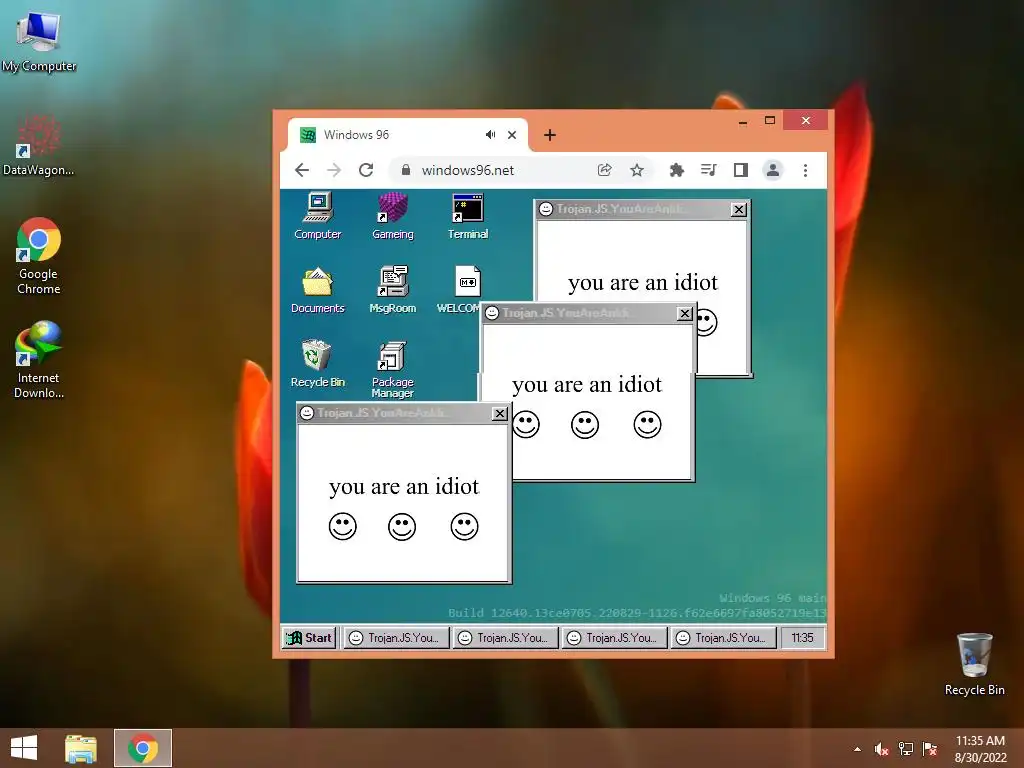Select third Trojan.JS taskbar button
Viewport: 1024px width, 768px height.
pyautogui.click(x=615, y=637)
